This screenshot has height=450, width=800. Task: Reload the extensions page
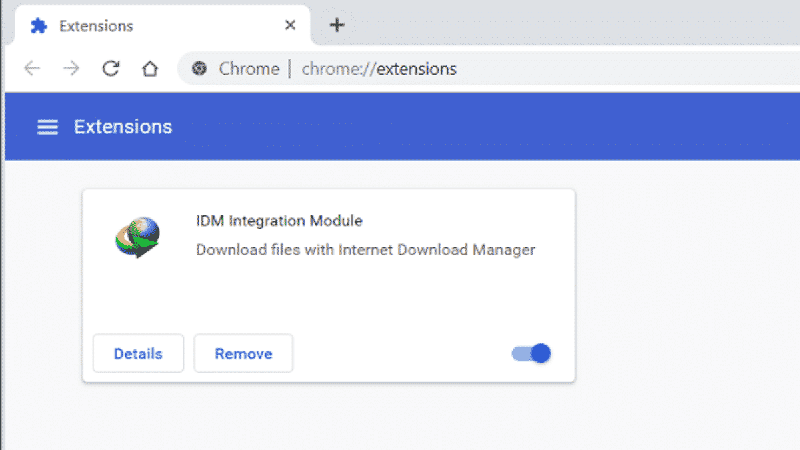coord(111,68)
